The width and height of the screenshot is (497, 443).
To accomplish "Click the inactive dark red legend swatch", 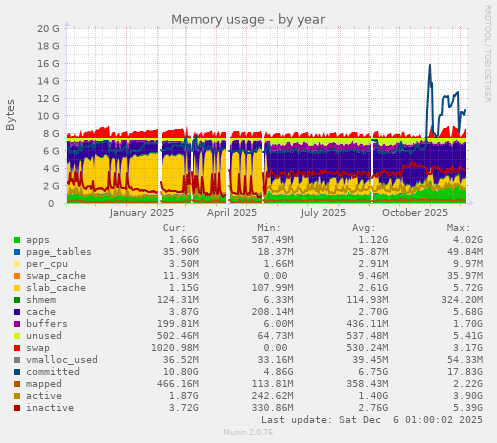I will click(17, 408).
